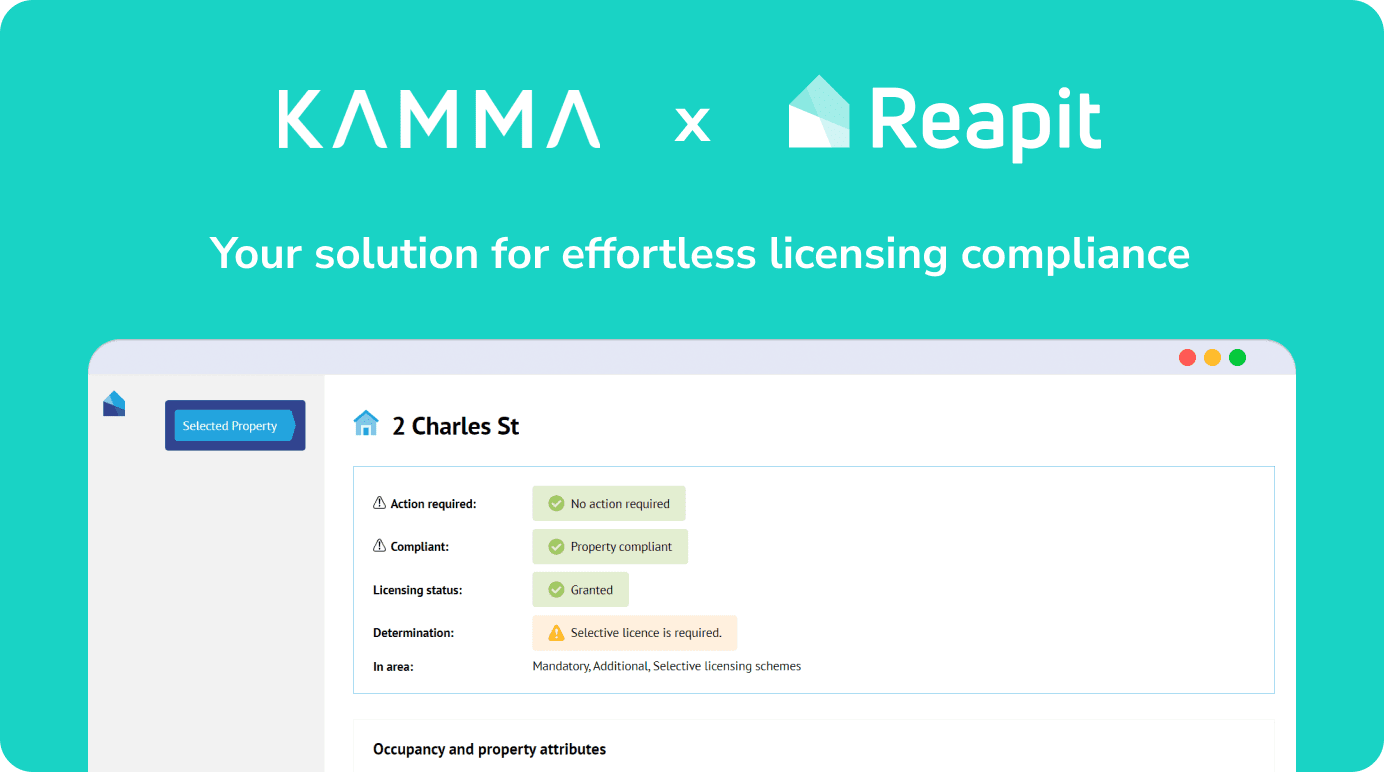The height and width of the screenshot is (772, 1384).
Task: Click the Reapit logo icon in sidebar
Action: 114,404
